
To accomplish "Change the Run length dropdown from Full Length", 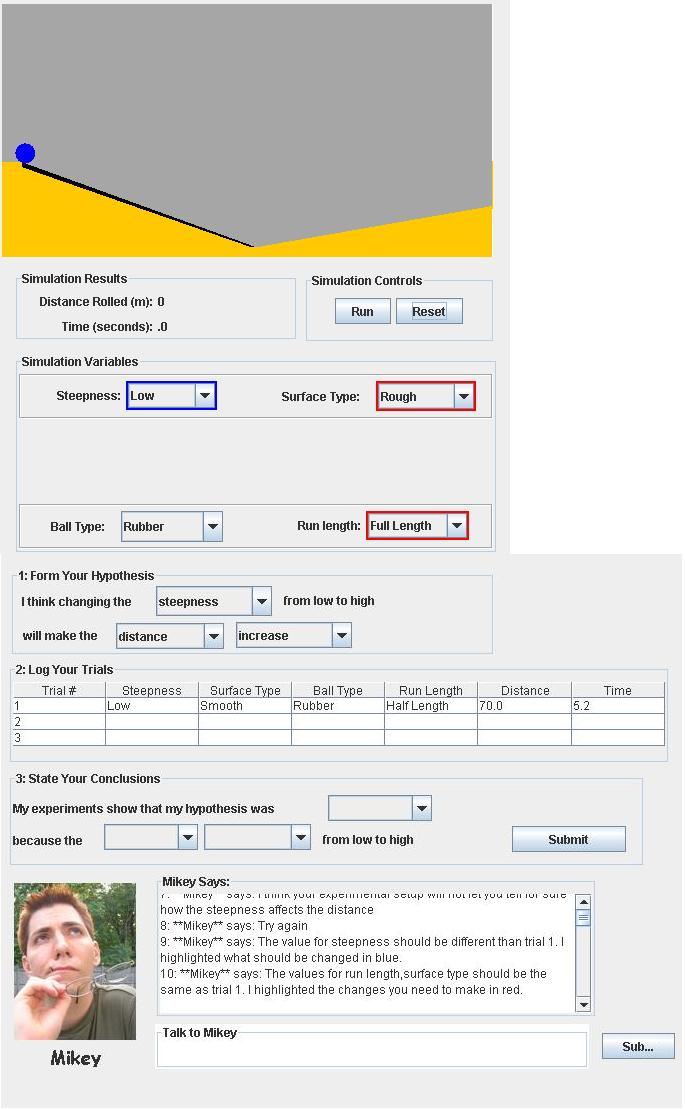I will pos(416,526).
